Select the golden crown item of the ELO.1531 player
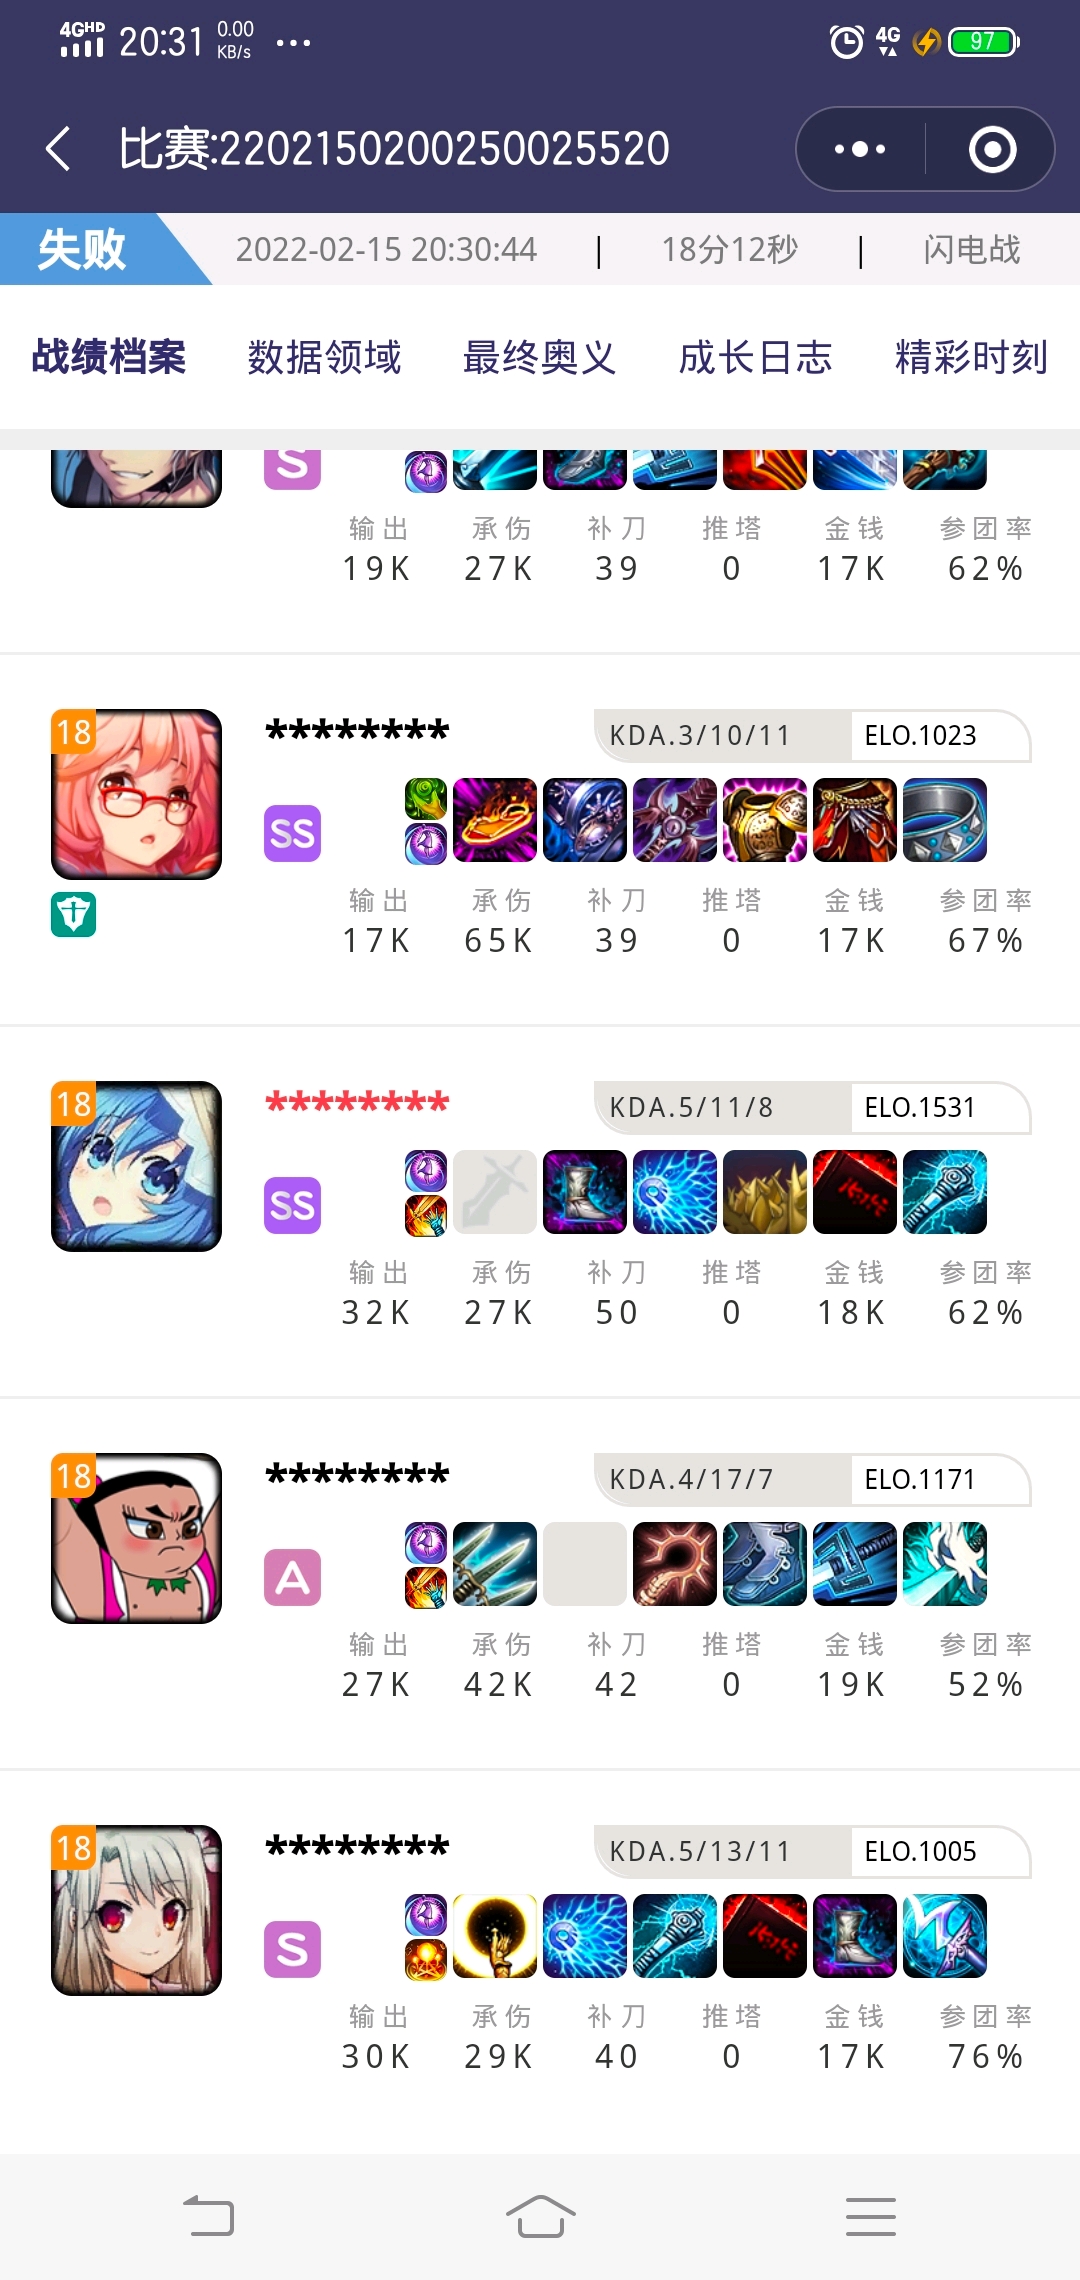Image resolution: width=1080 pixels, height=2280 pixels. [765, 1192]
